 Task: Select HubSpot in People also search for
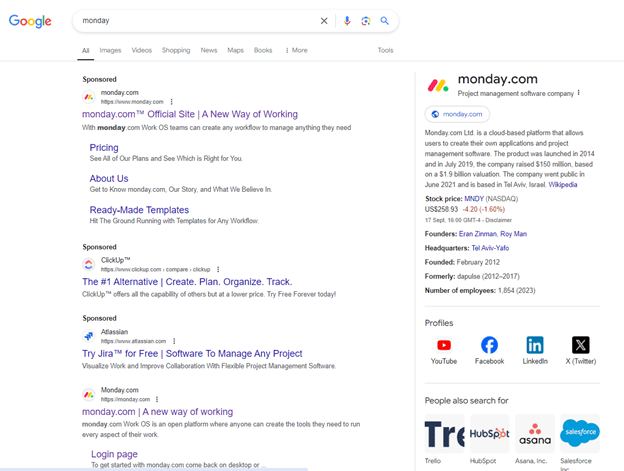click(x=489, y=439)
